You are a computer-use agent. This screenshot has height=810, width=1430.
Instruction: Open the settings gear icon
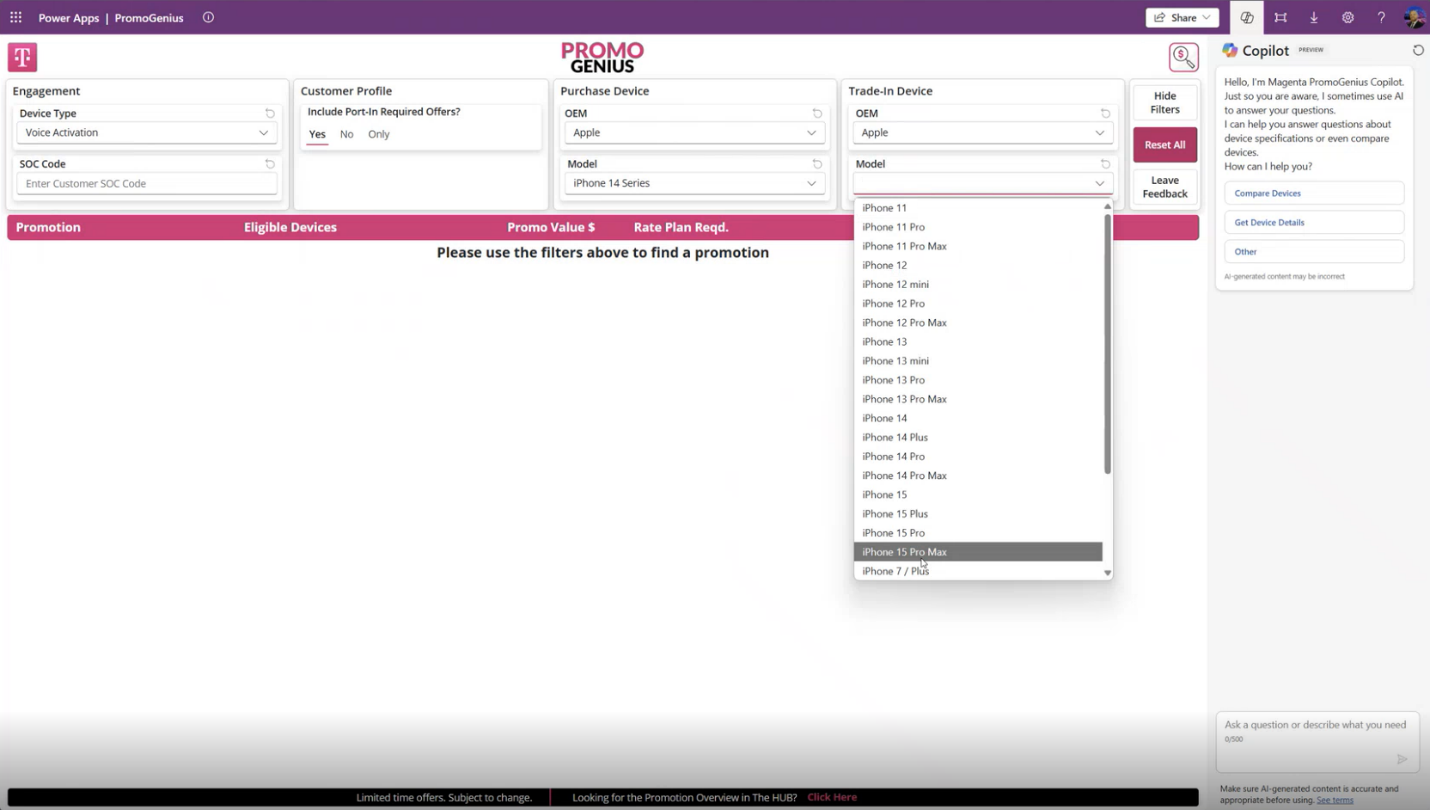pyautogui.click(x=1348, y=17)
